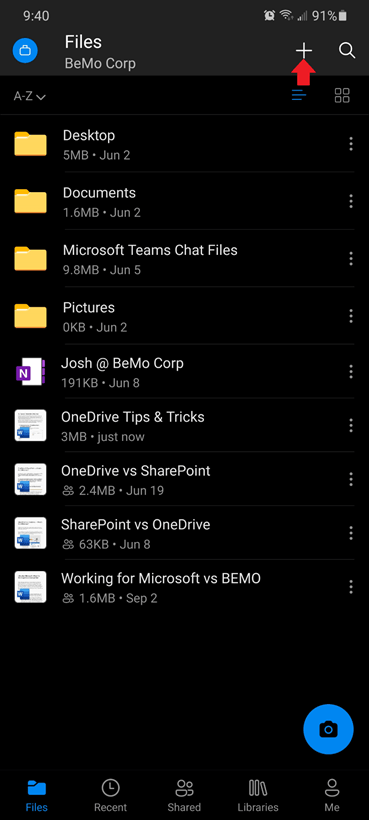Open more options for OneDrive Tips & Tricks
This screenshot has width=369, height=820.
(x=351, y=426)
